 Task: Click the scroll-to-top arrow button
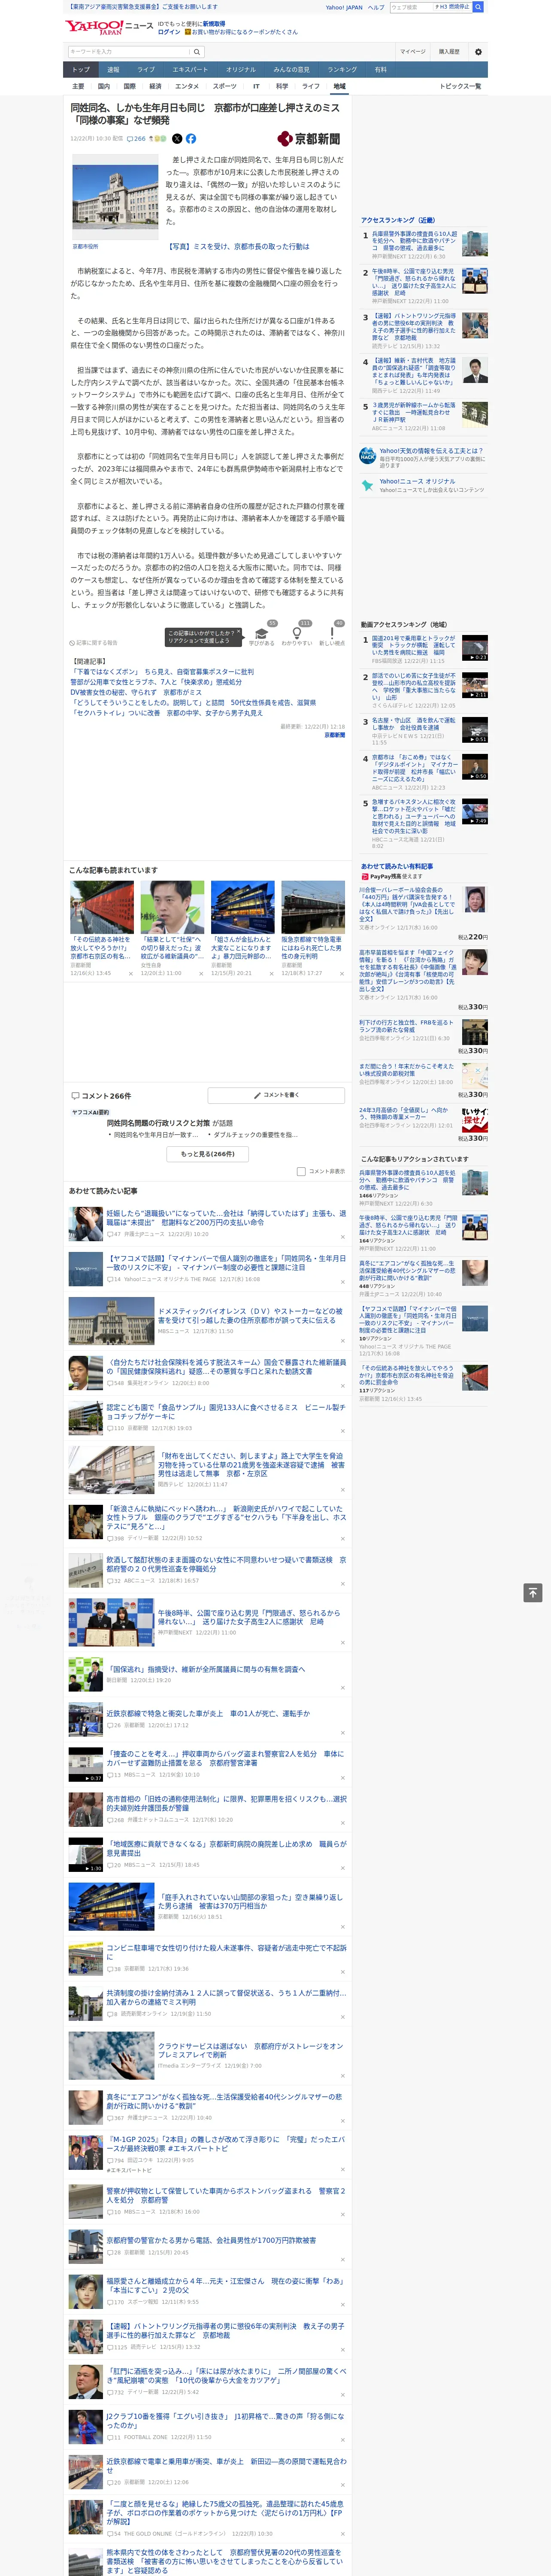point(533,1593)
